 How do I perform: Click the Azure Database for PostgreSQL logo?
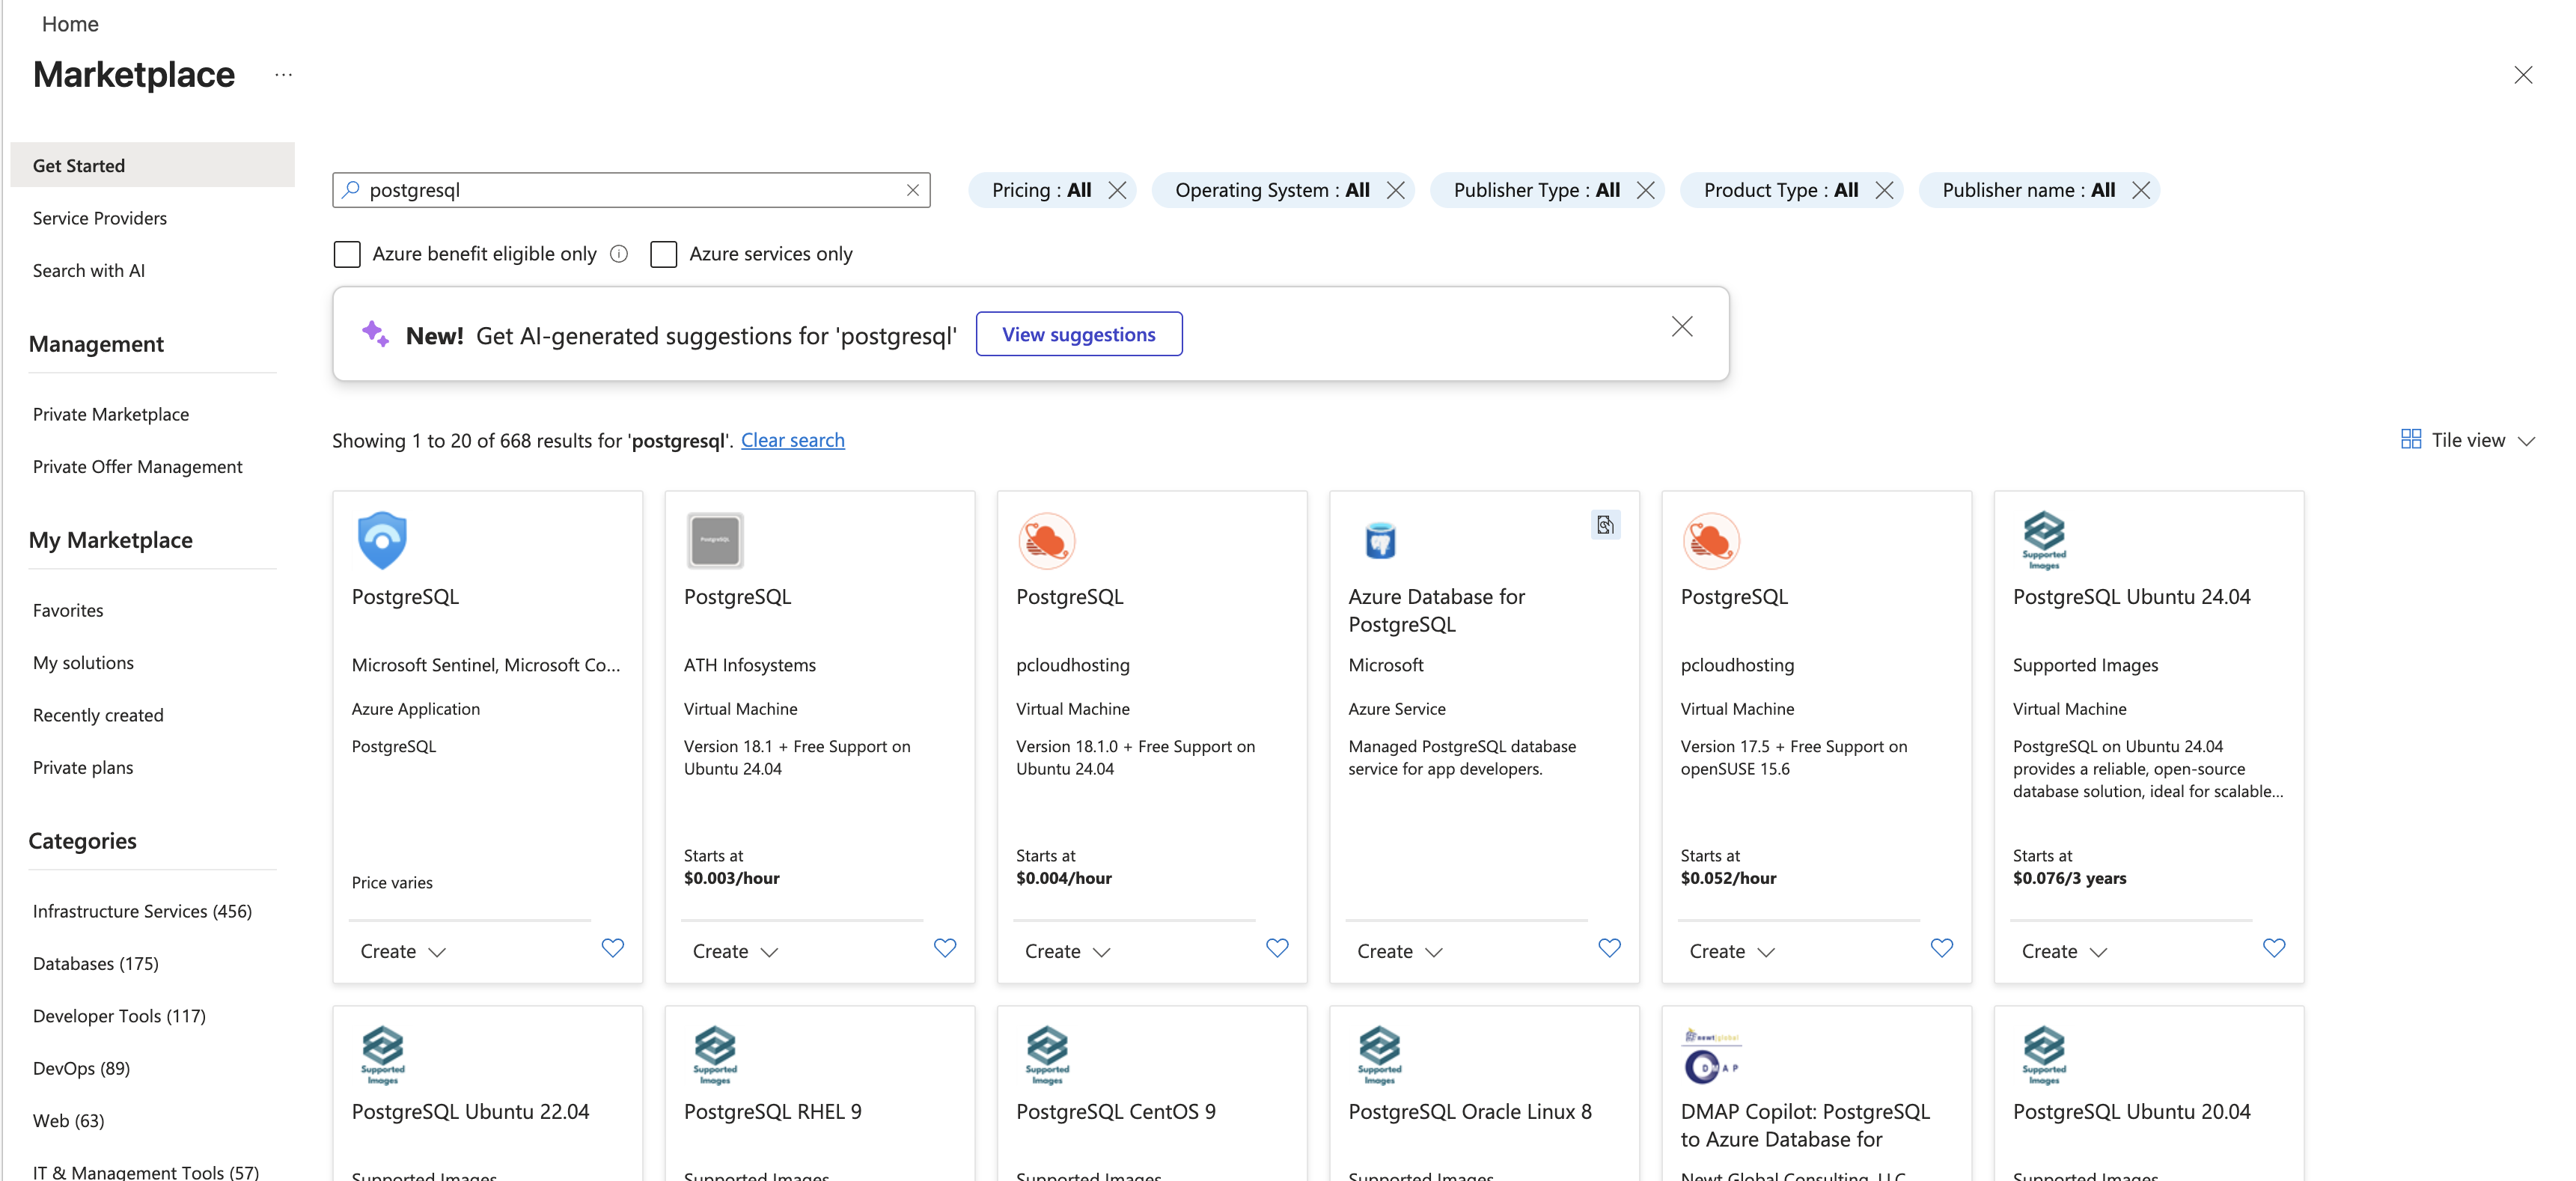1380,540
